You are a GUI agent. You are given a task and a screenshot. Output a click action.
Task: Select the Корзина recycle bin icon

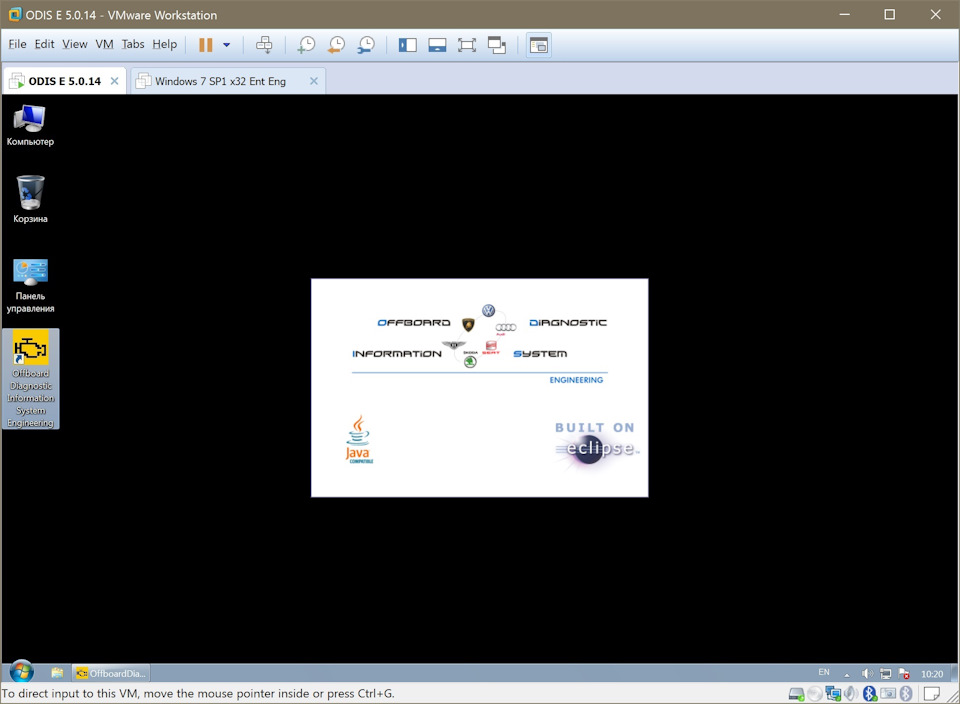pos(30,200)
